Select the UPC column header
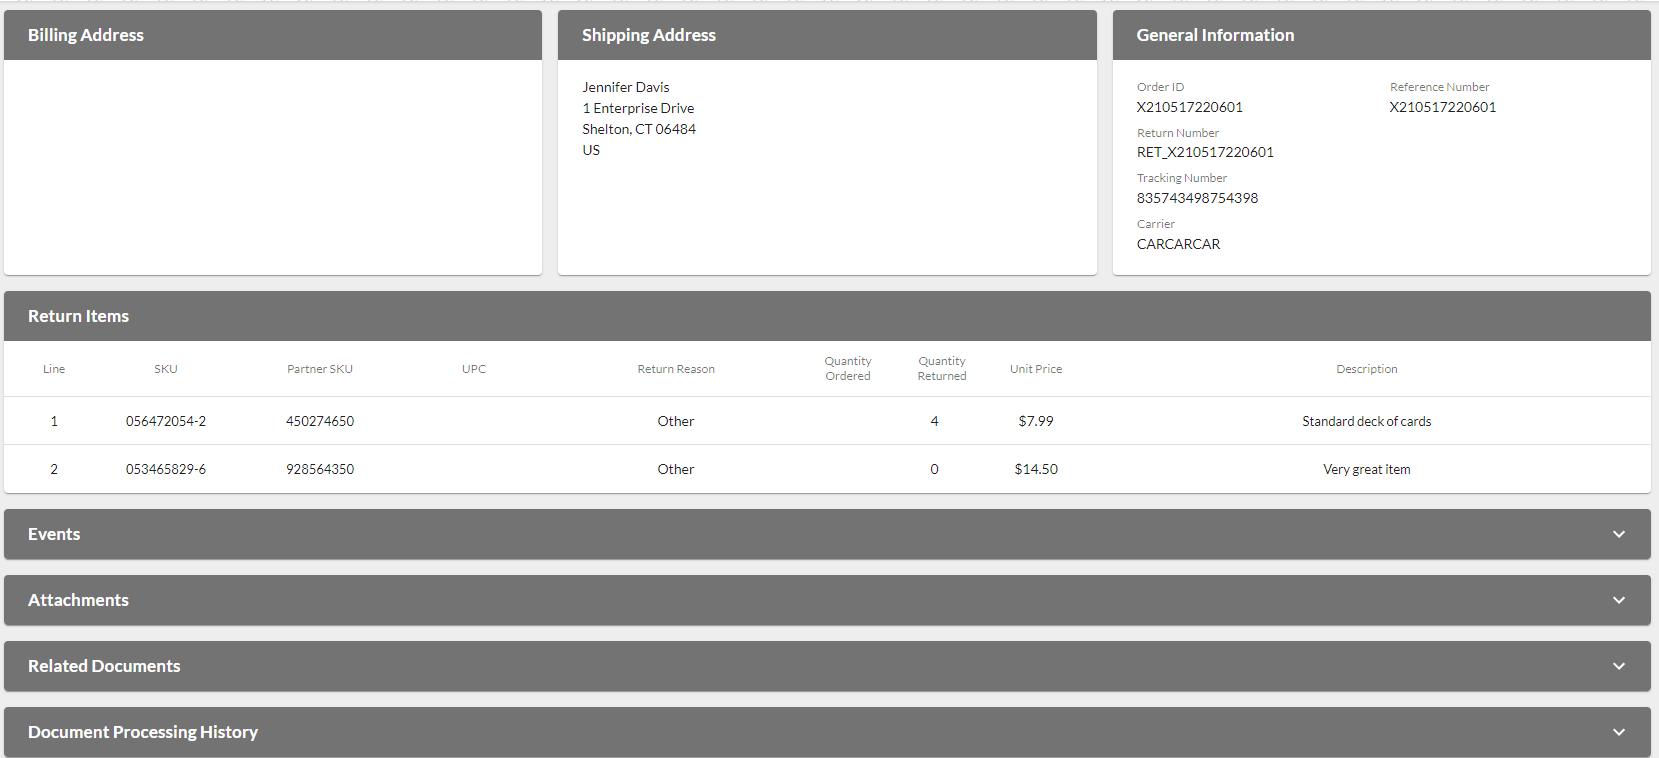 [474, 369]
